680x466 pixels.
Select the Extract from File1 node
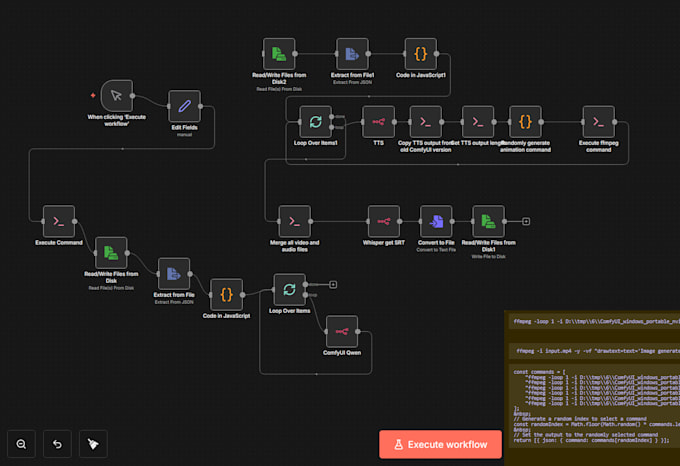click(352, 54)
